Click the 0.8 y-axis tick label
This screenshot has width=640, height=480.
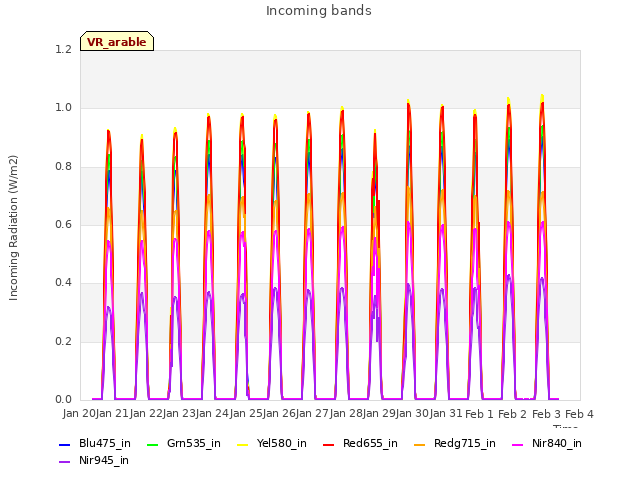click(x=64, y=167)
